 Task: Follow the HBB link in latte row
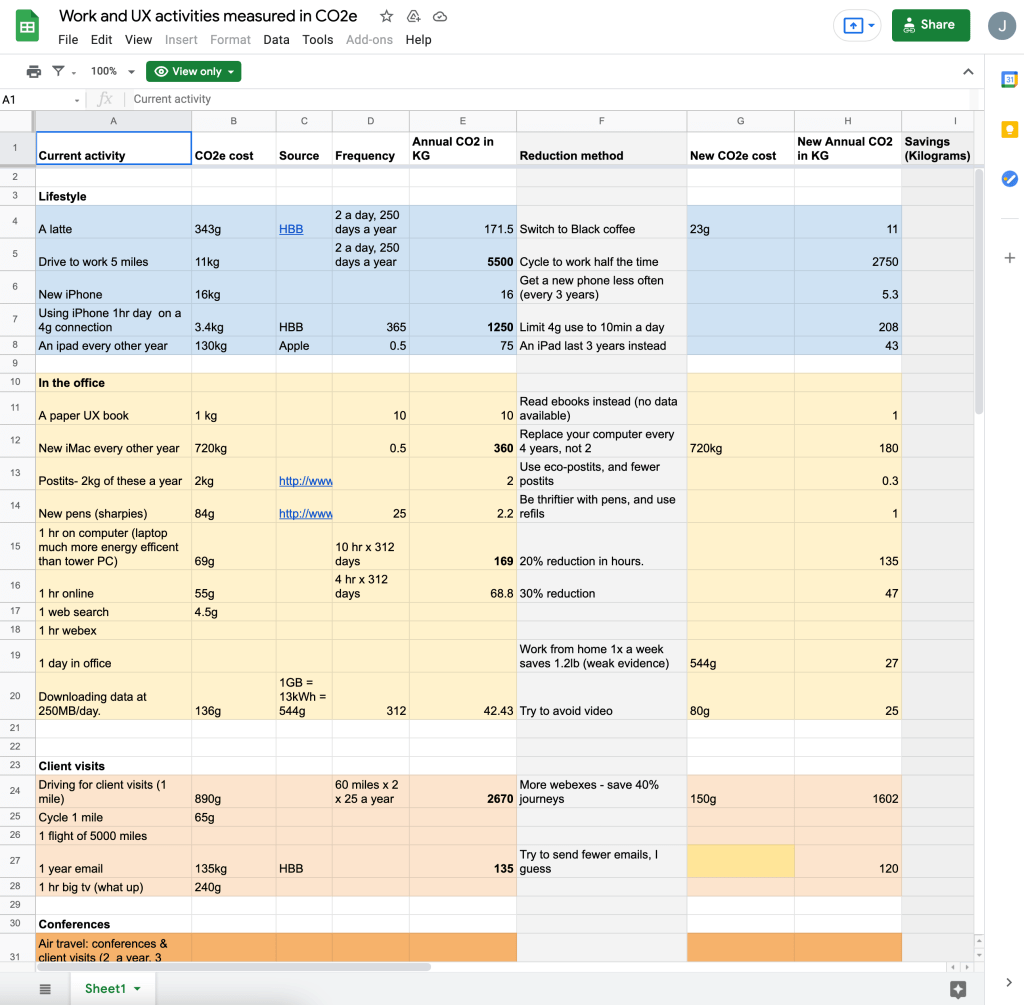tap(291, 229)
